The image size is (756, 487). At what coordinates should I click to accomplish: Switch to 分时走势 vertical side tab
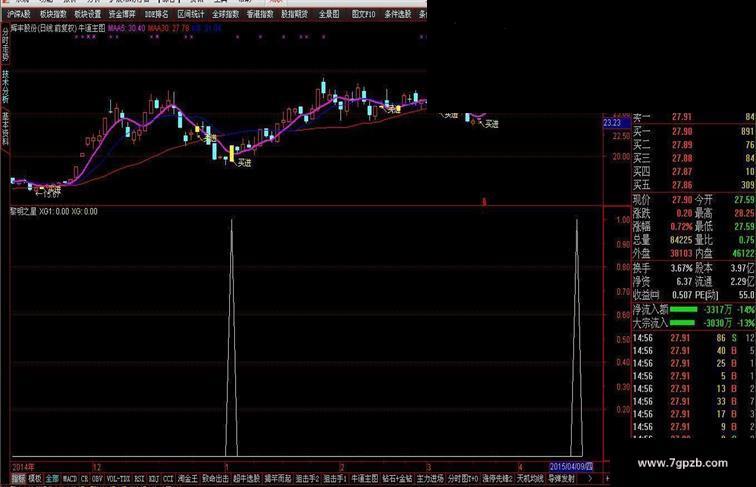(5, 44)
